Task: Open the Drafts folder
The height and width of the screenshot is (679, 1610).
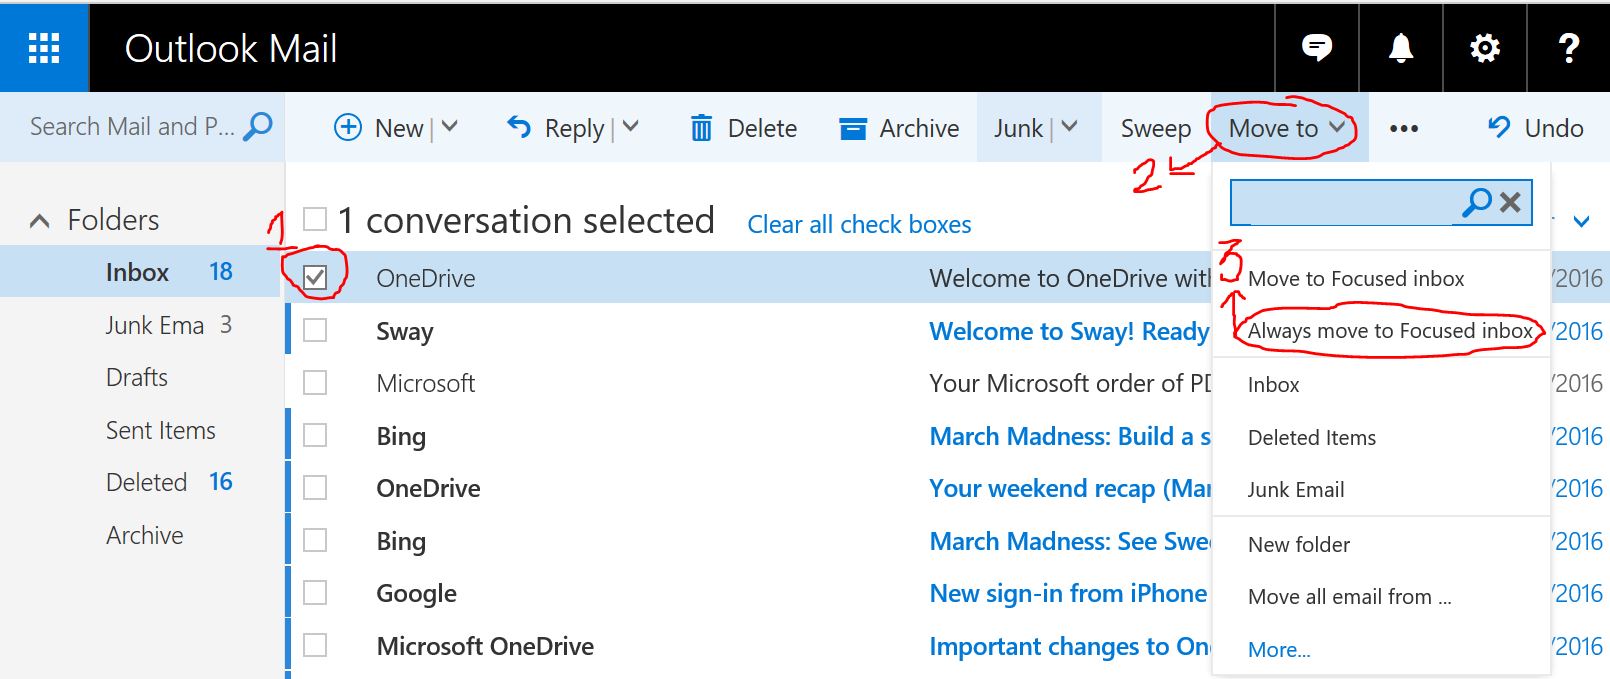Action: tap(137, 377)
